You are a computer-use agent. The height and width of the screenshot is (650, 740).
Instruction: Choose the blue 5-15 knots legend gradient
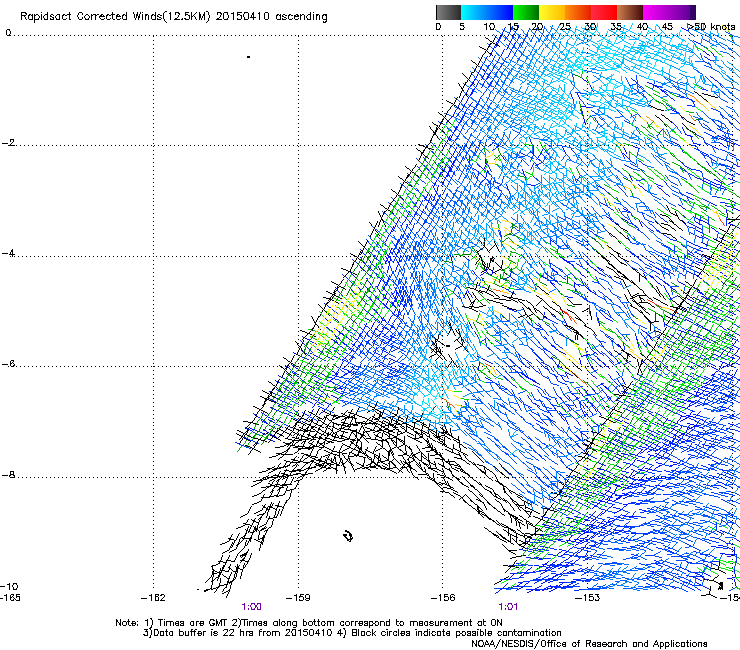pos(487,12)
